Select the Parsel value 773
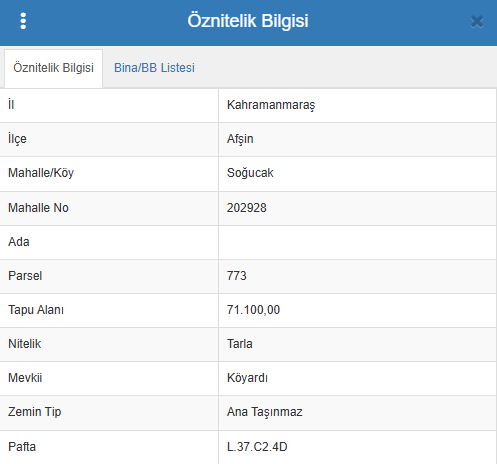The width and height of the screenshot is (497, 464). coord(237,276)
